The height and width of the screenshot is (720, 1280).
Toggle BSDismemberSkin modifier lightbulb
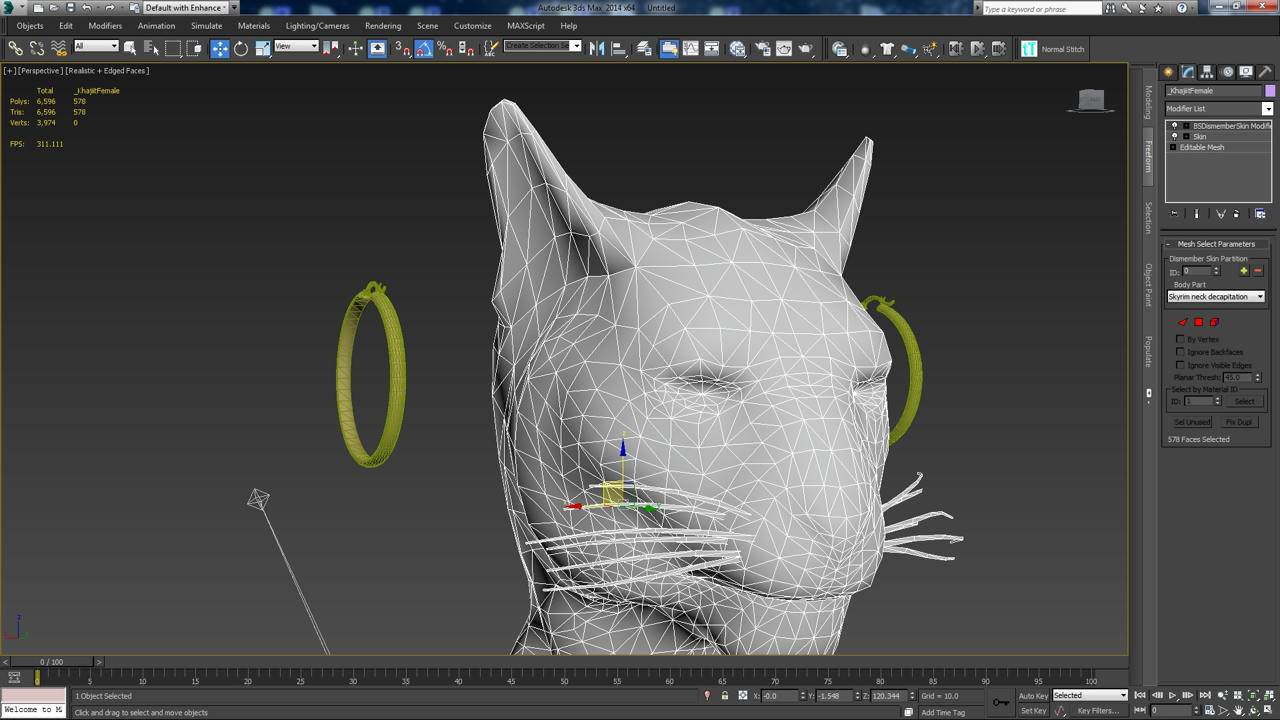coord(1174,126)
